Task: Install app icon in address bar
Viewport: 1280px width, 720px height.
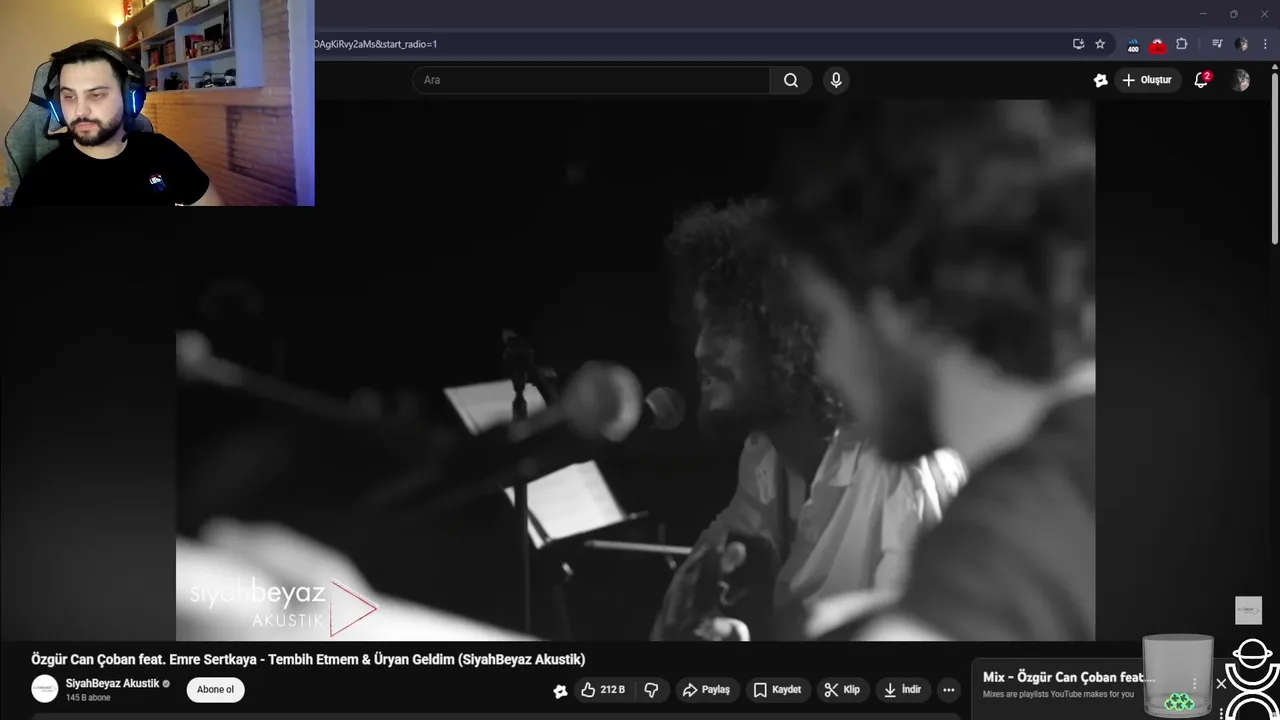Action: coord(1078,44)
